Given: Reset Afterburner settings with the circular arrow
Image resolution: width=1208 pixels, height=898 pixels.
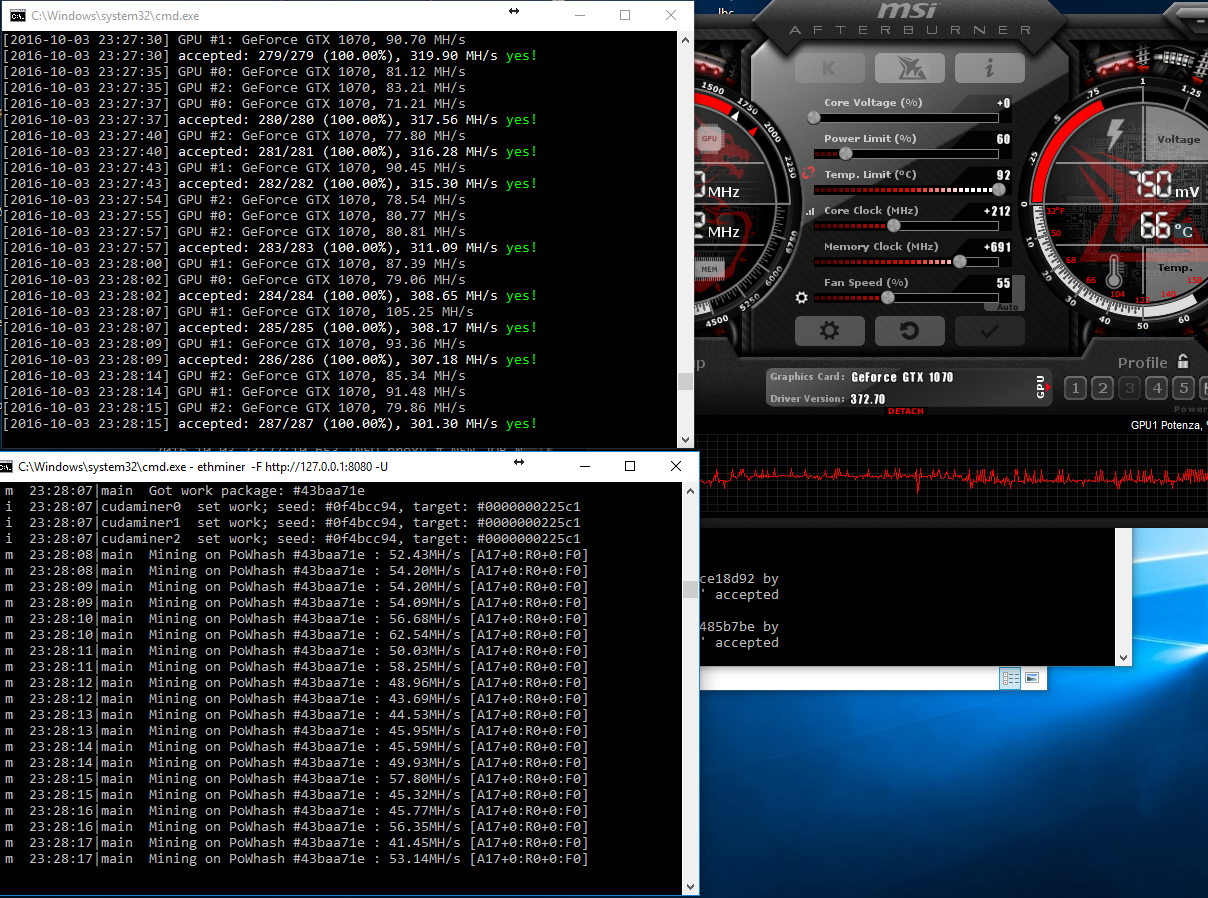Looking at the screenshot, I should (910, 331).
